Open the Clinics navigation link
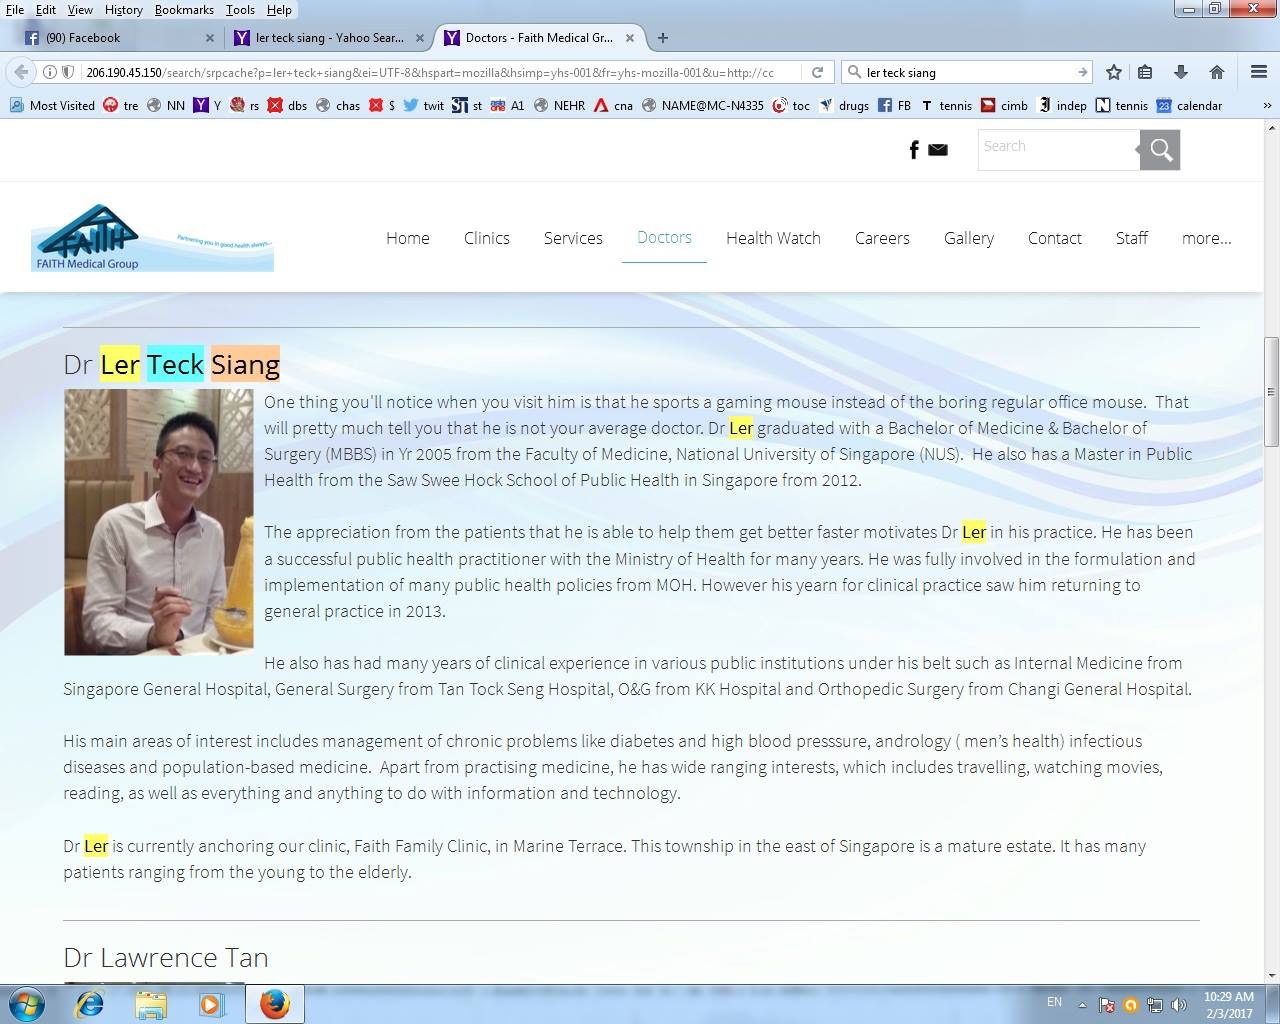This screenshot has width=1280, height=1024. (x=487, y=238)
